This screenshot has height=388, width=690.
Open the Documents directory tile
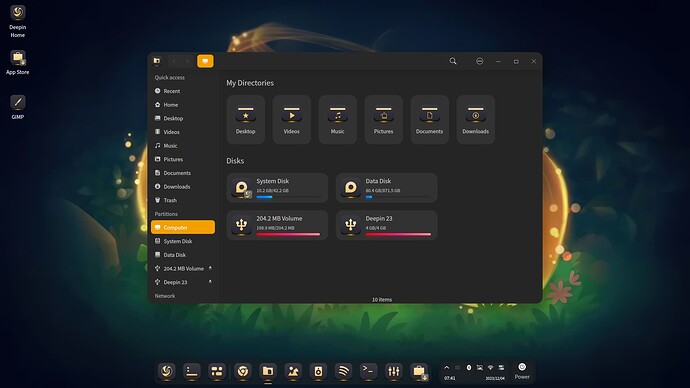coord(429,119)
